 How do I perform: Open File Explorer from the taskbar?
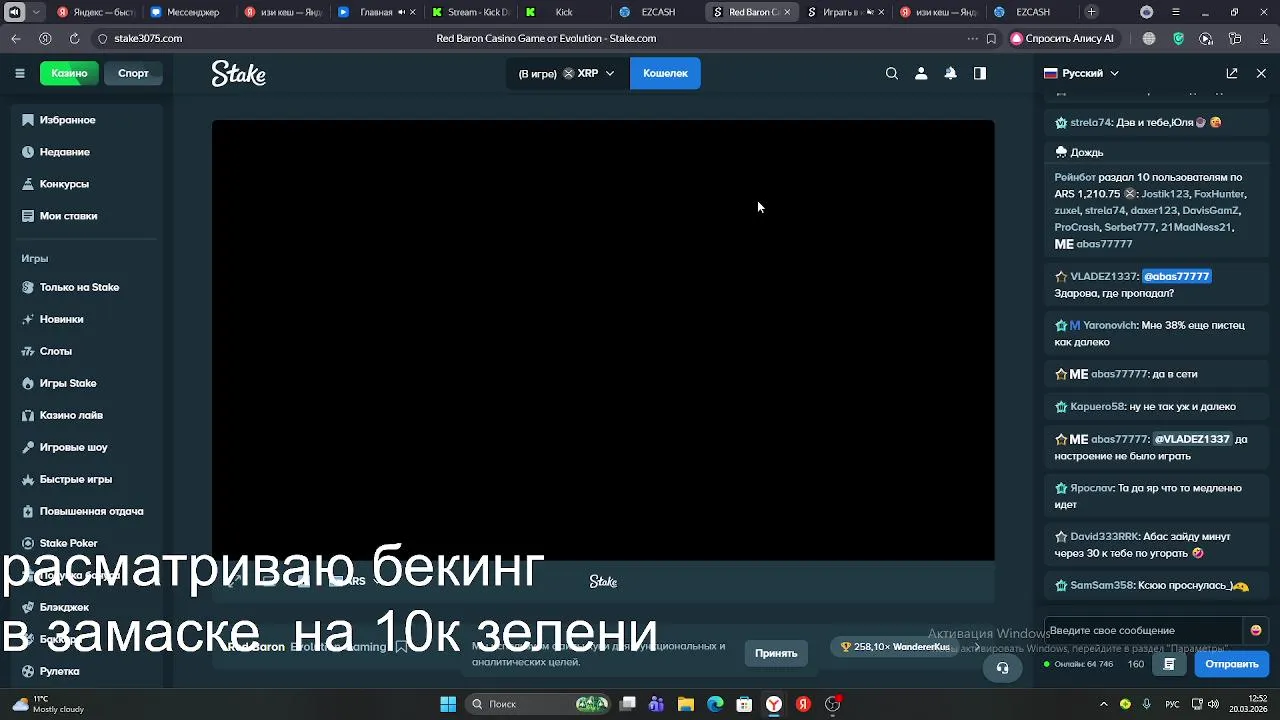(685, 704)
